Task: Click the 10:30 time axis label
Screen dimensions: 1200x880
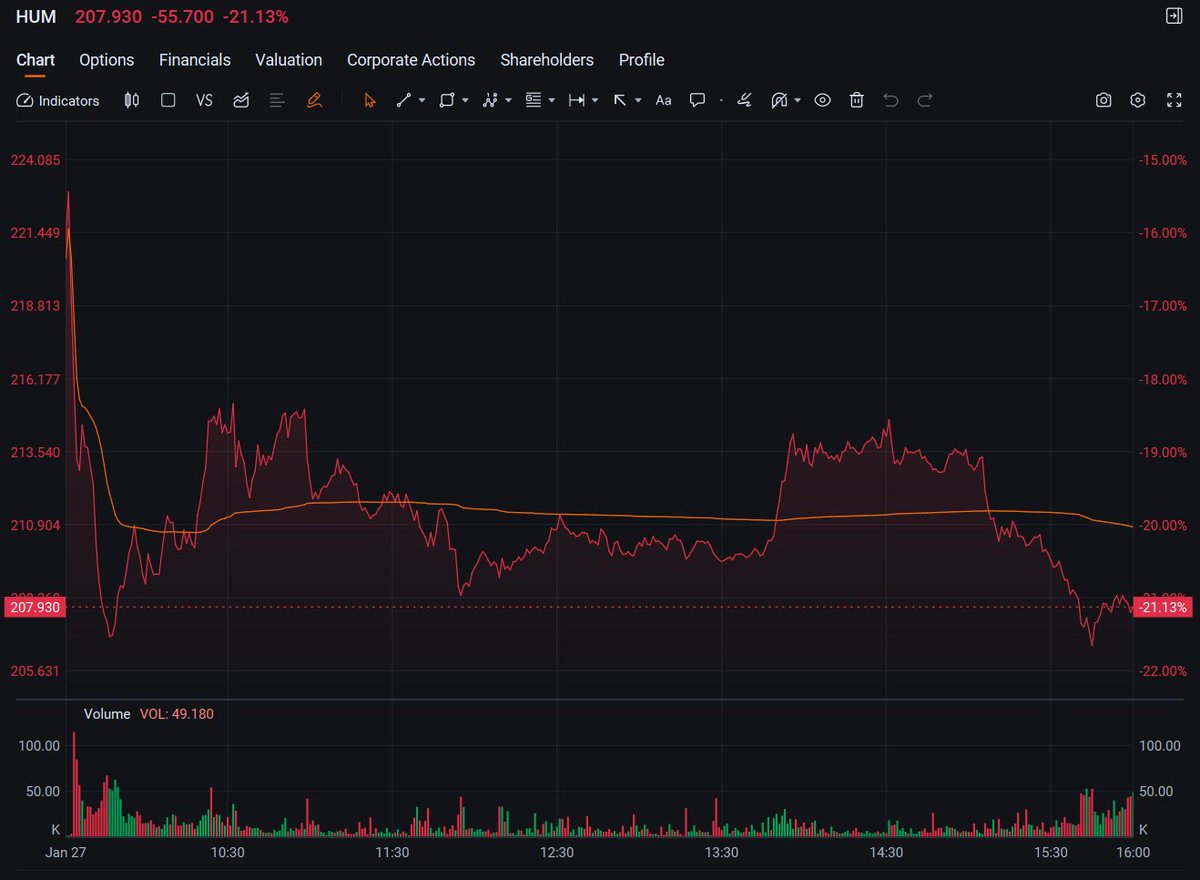Action: [228, 853]
